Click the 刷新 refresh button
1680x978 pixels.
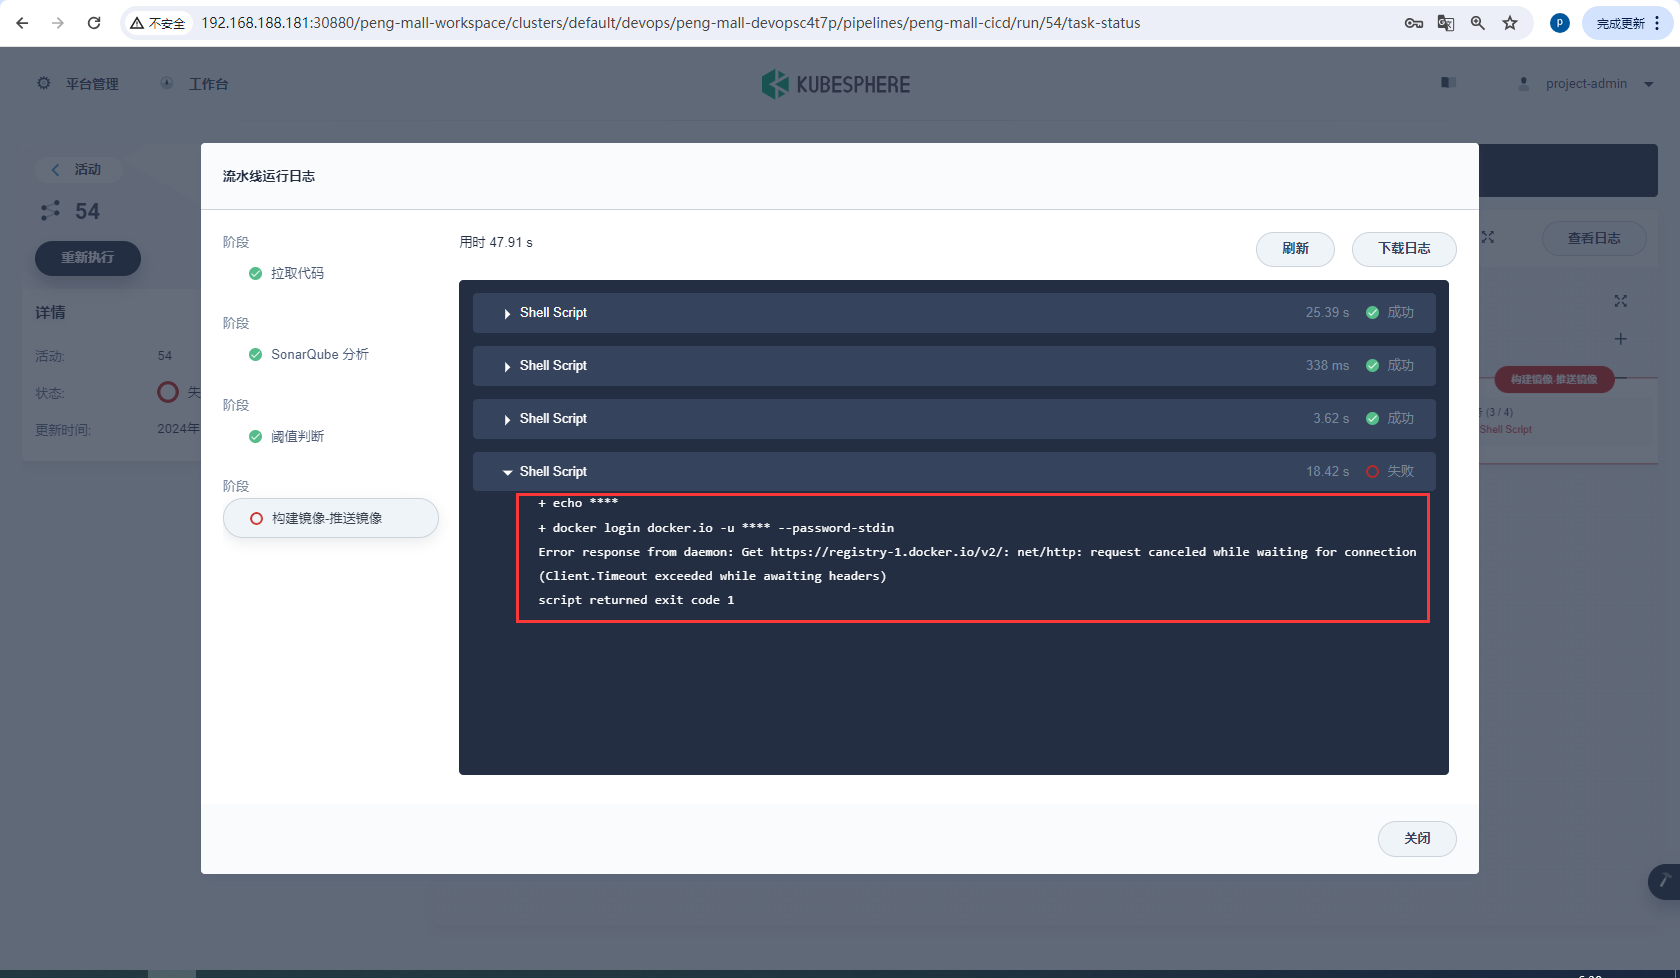pyautogui.click(x=1295, y=249)
